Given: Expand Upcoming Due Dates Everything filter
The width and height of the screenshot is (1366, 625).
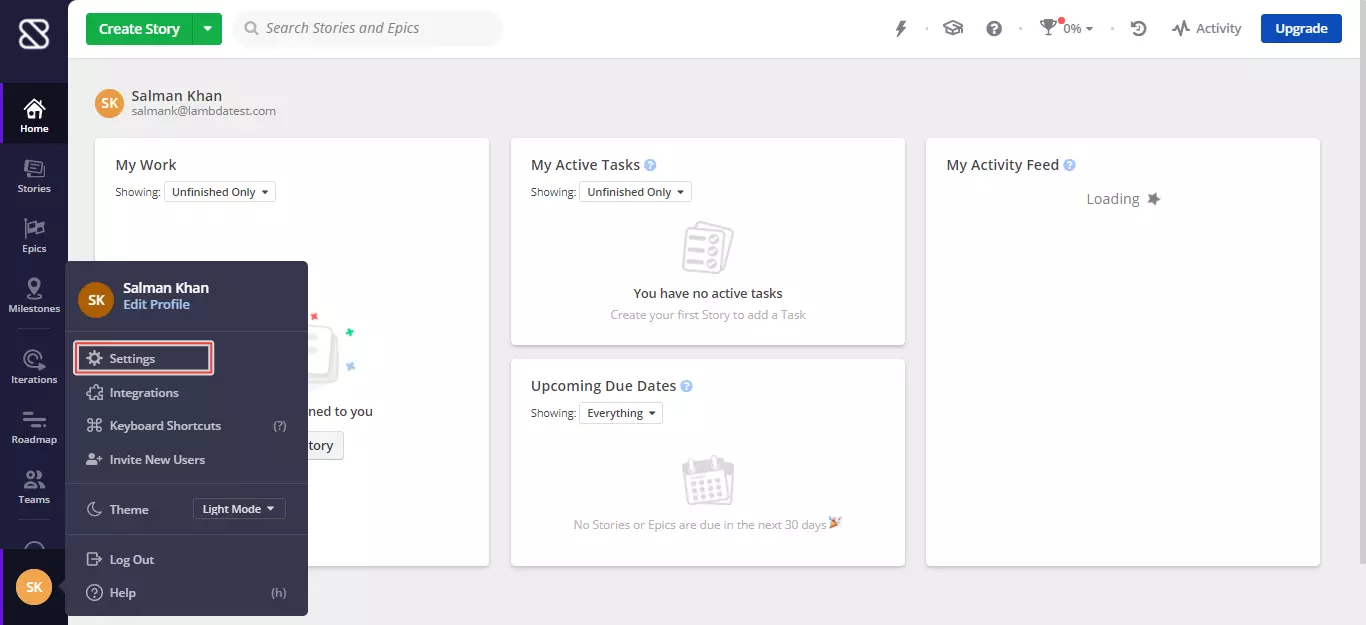Looking at the screenshot, I should pyautogui.click(x=621, y=413).
